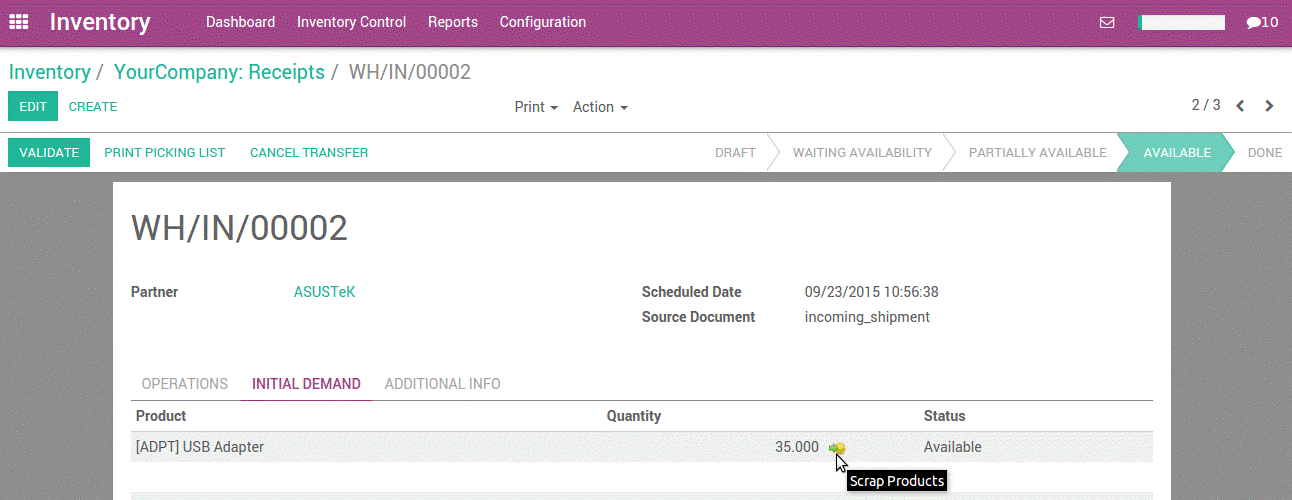Screen dimensions: 1292x500
Task: Sort by Quantity column header
Action: 634,416
